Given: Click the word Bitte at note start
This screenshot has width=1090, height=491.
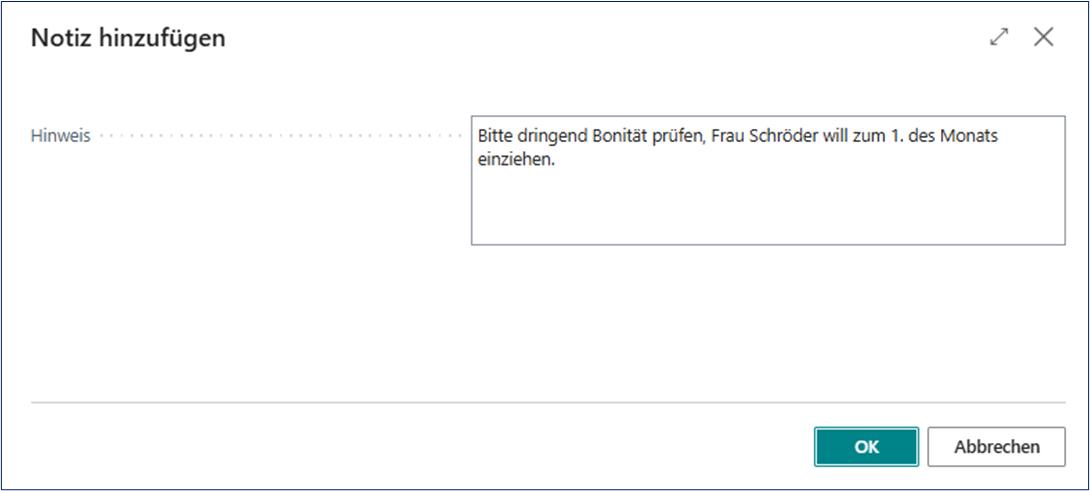Looking at the screenshot, I should click(x=495, y=136).
